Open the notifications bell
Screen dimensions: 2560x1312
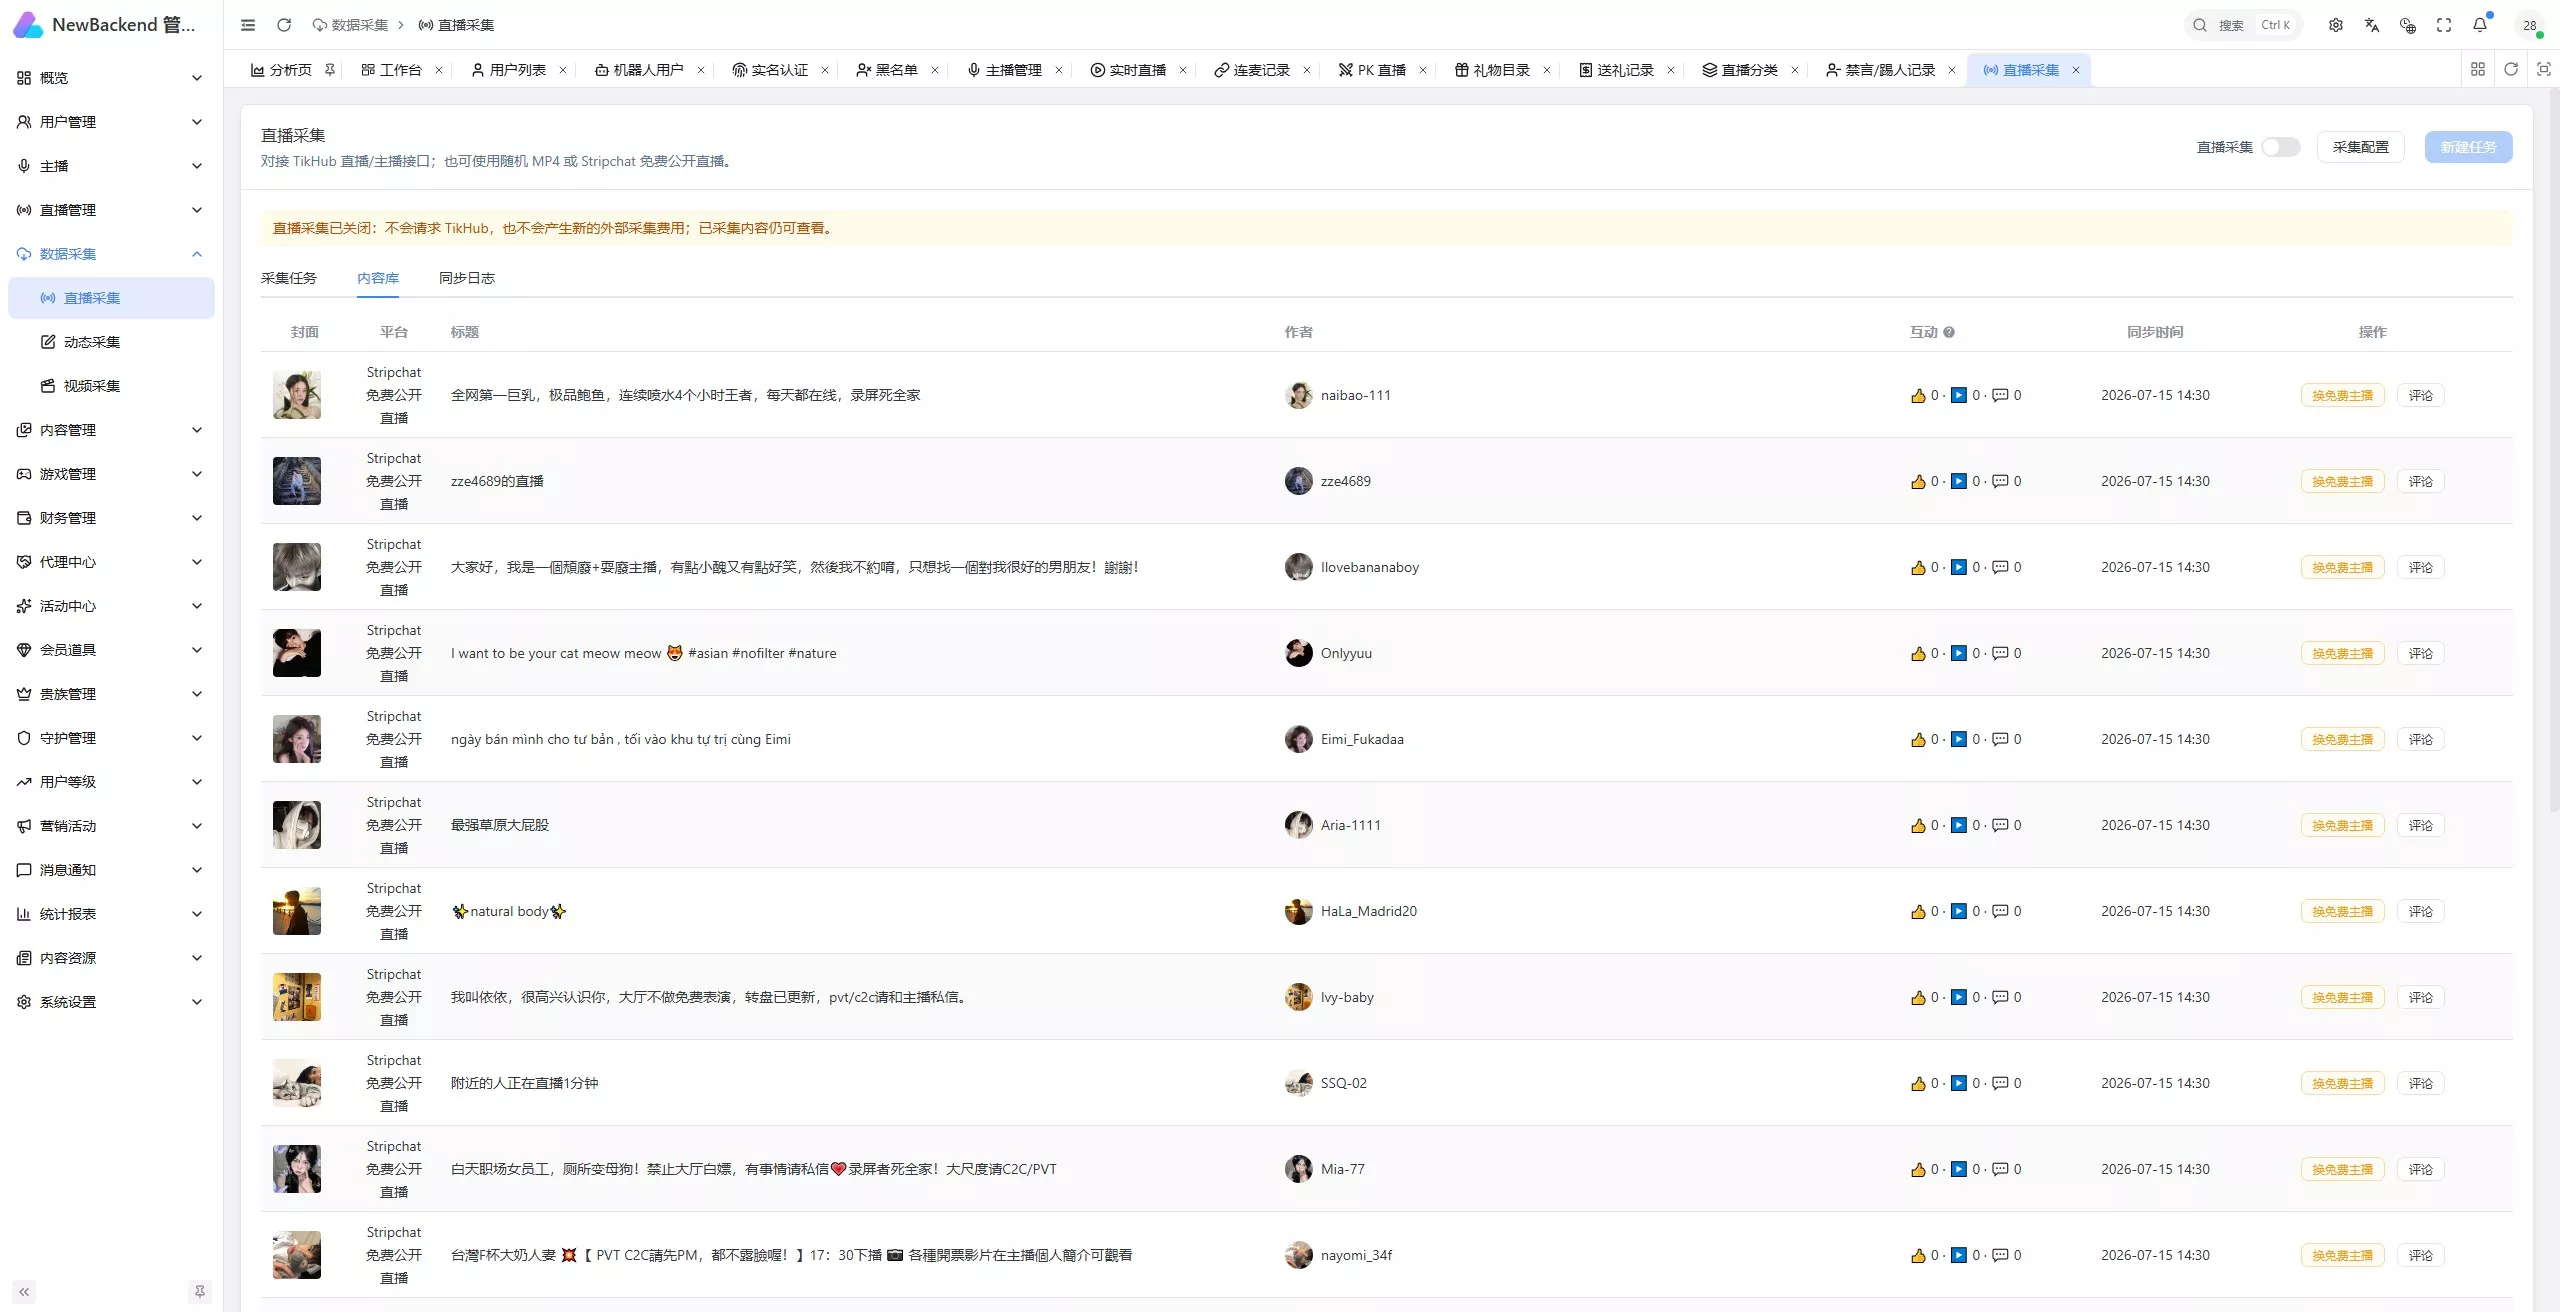[x=2480, y=25]
